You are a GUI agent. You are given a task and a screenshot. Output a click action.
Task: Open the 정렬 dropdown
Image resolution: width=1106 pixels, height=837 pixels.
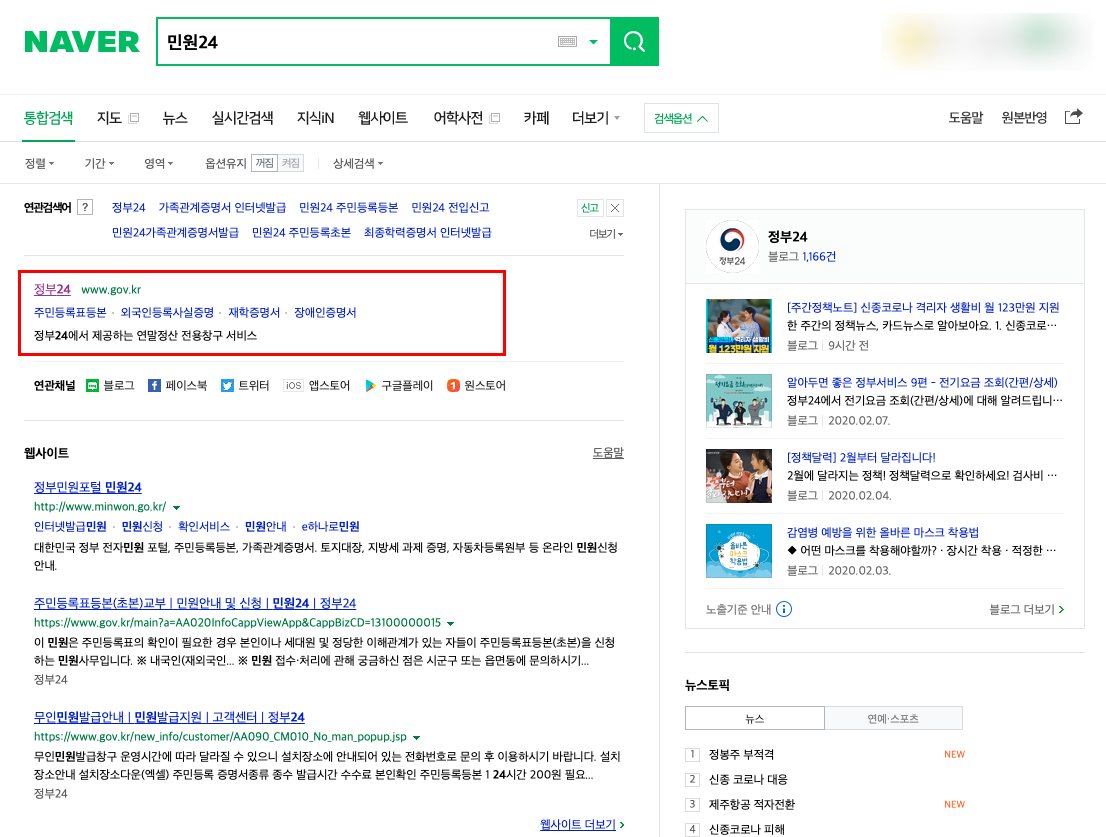point(40,163)
